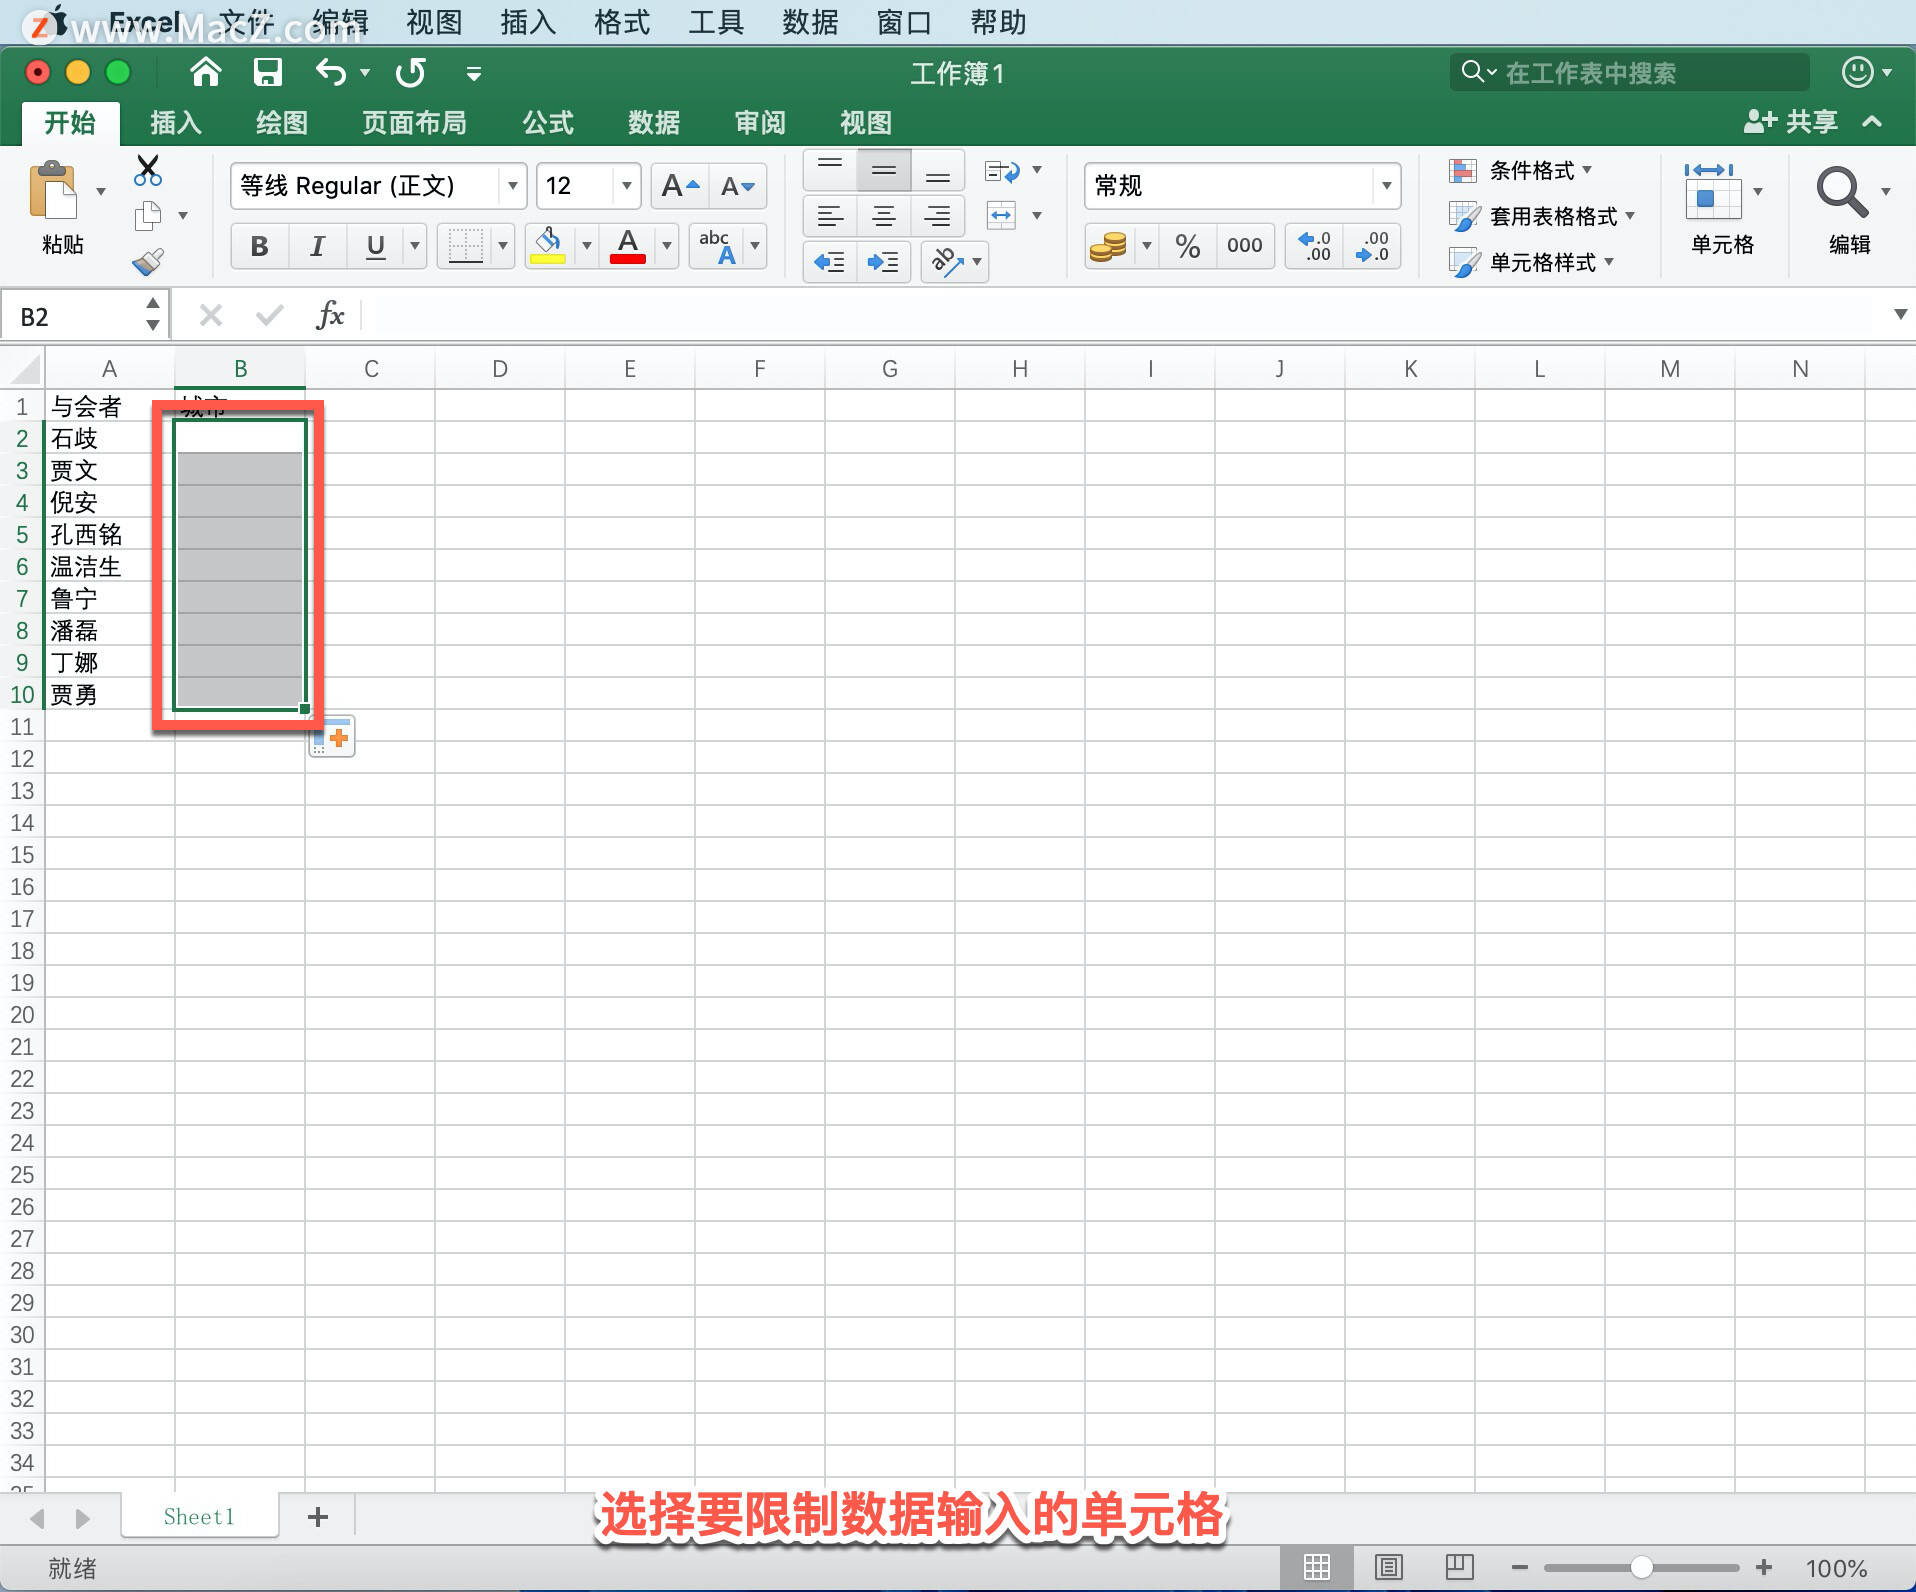Click the 搜索 magnifier icon on the ribbon
This screenshot has height=1592, width=1916.
[1843, 190]
